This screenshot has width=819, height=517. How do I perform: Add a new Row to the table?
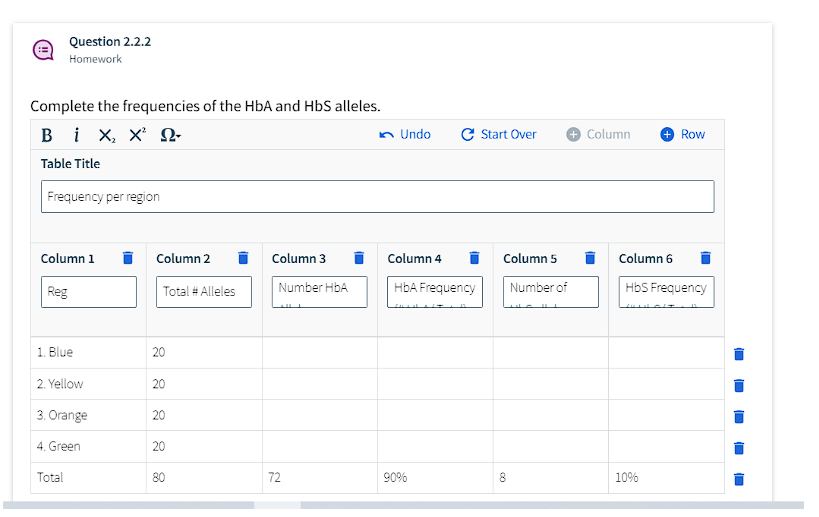click(x=683, y=134)
